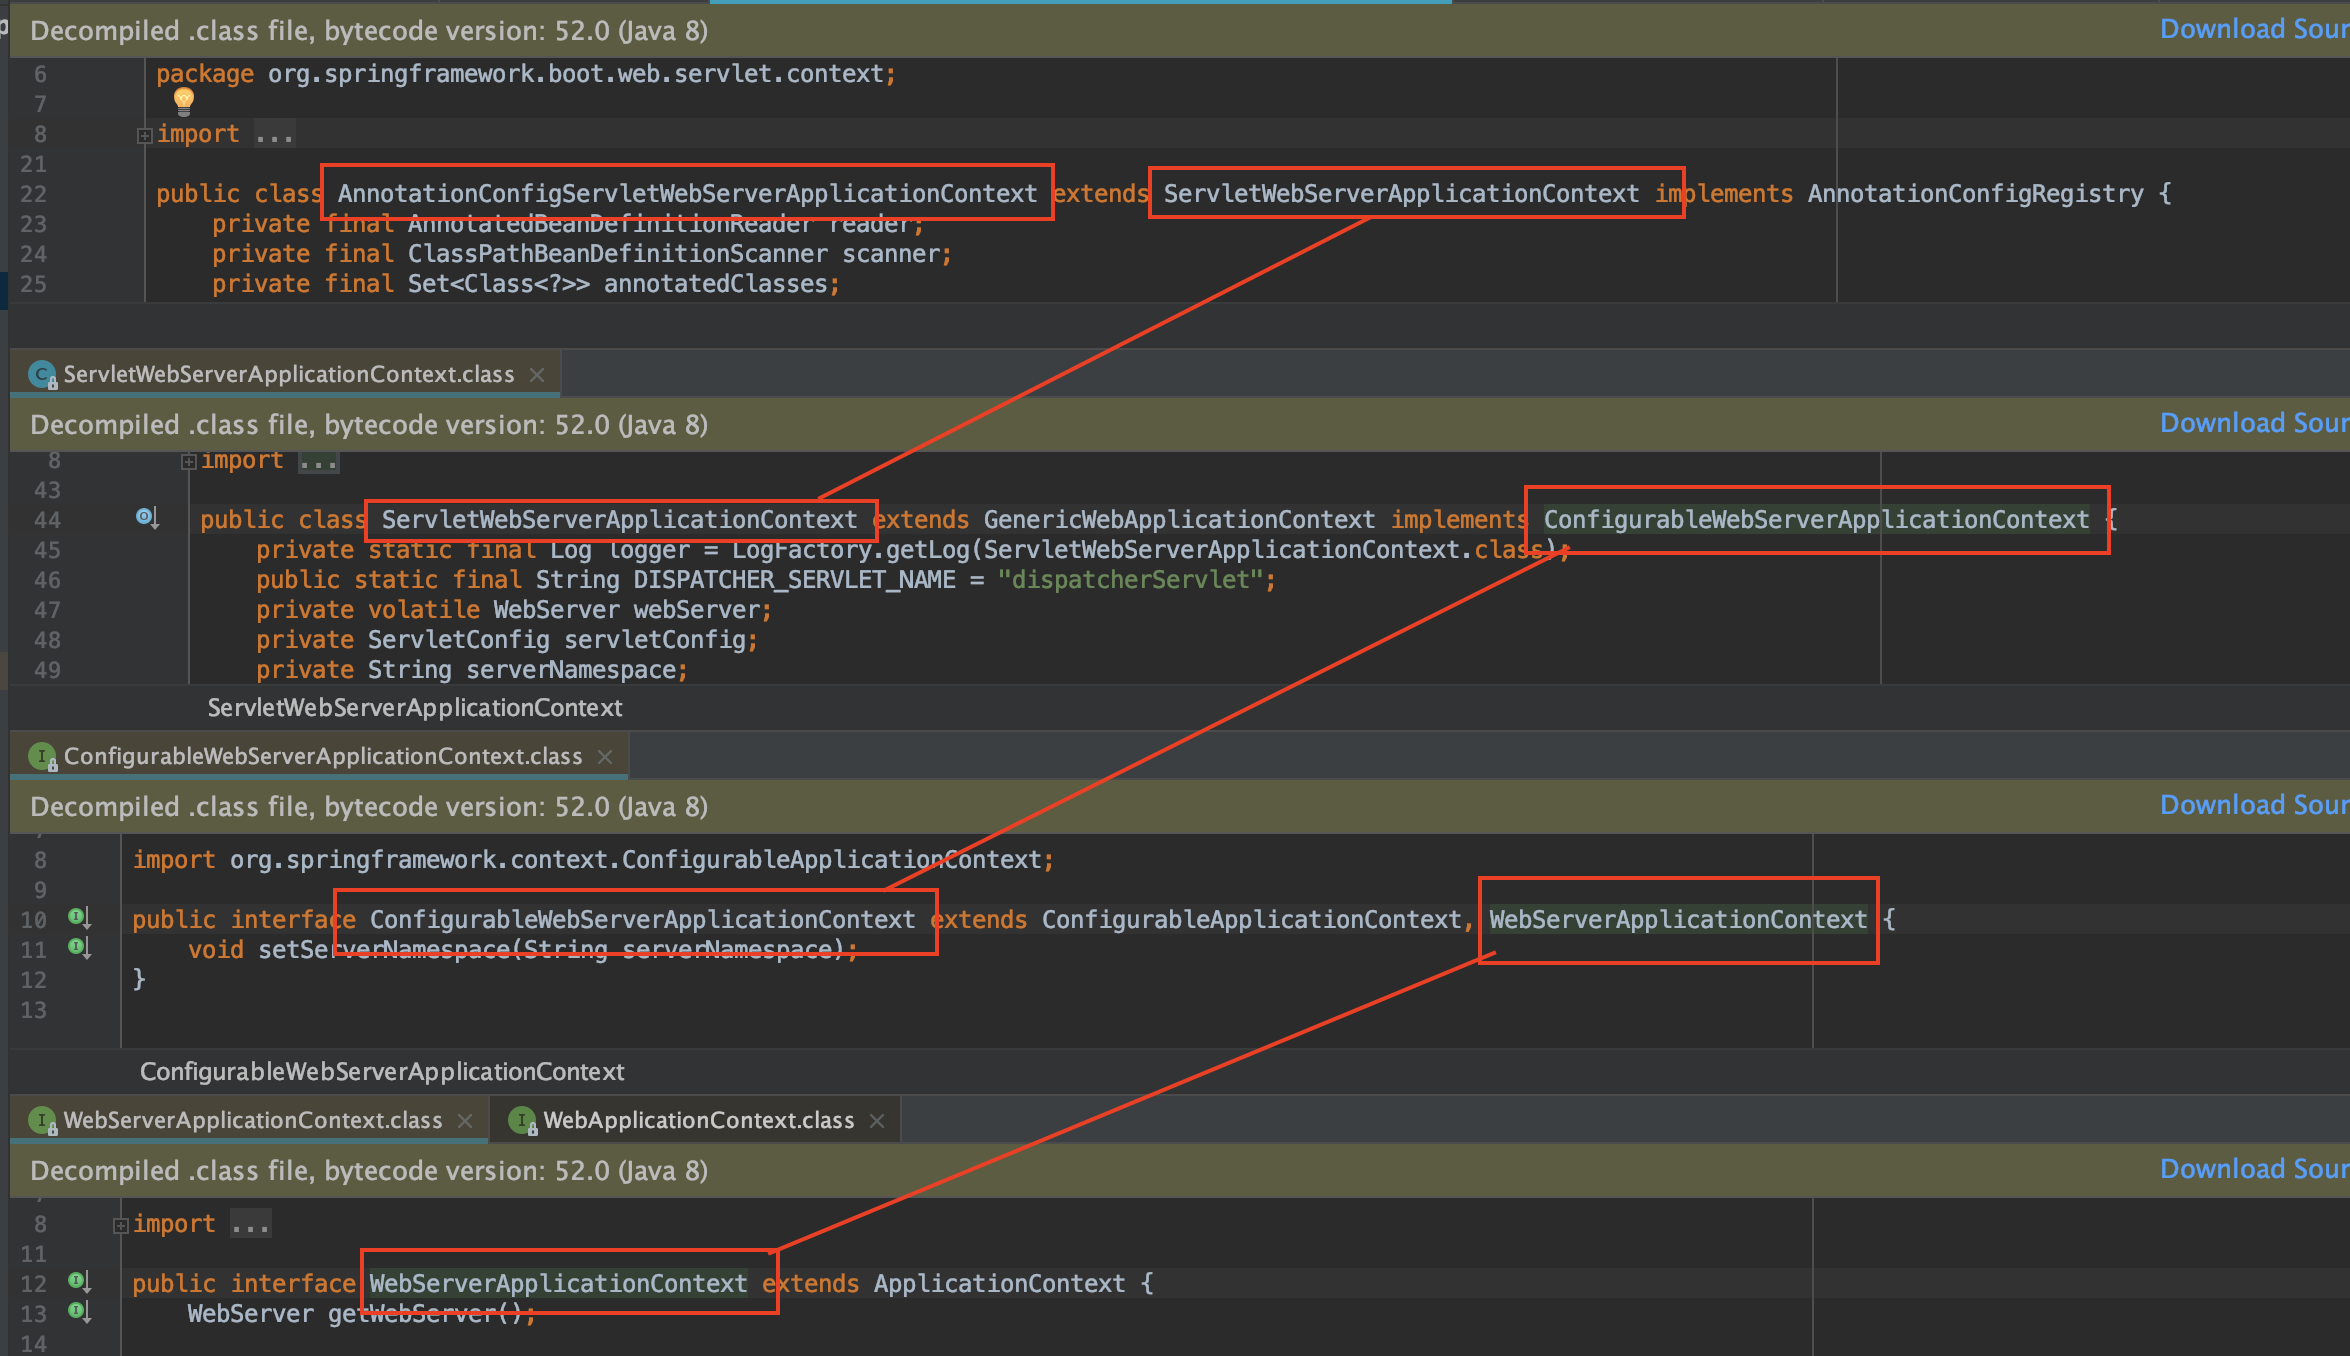
Task: Expand folded imports above ServletWebServerApplicationContext class declaration
Action: [189, 461]
